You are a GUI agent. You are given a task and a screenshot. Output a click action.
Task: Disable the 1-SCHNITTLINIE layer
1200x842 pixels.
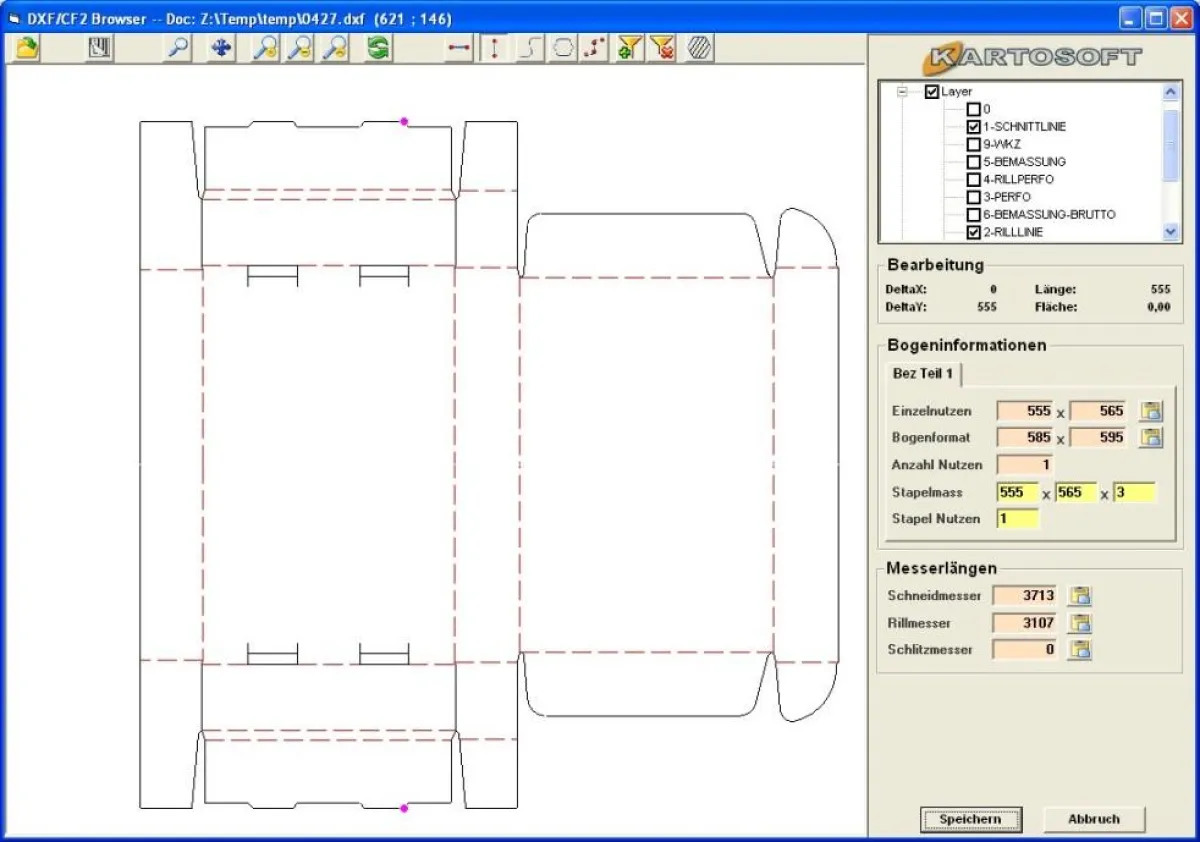tap(974, 126)
